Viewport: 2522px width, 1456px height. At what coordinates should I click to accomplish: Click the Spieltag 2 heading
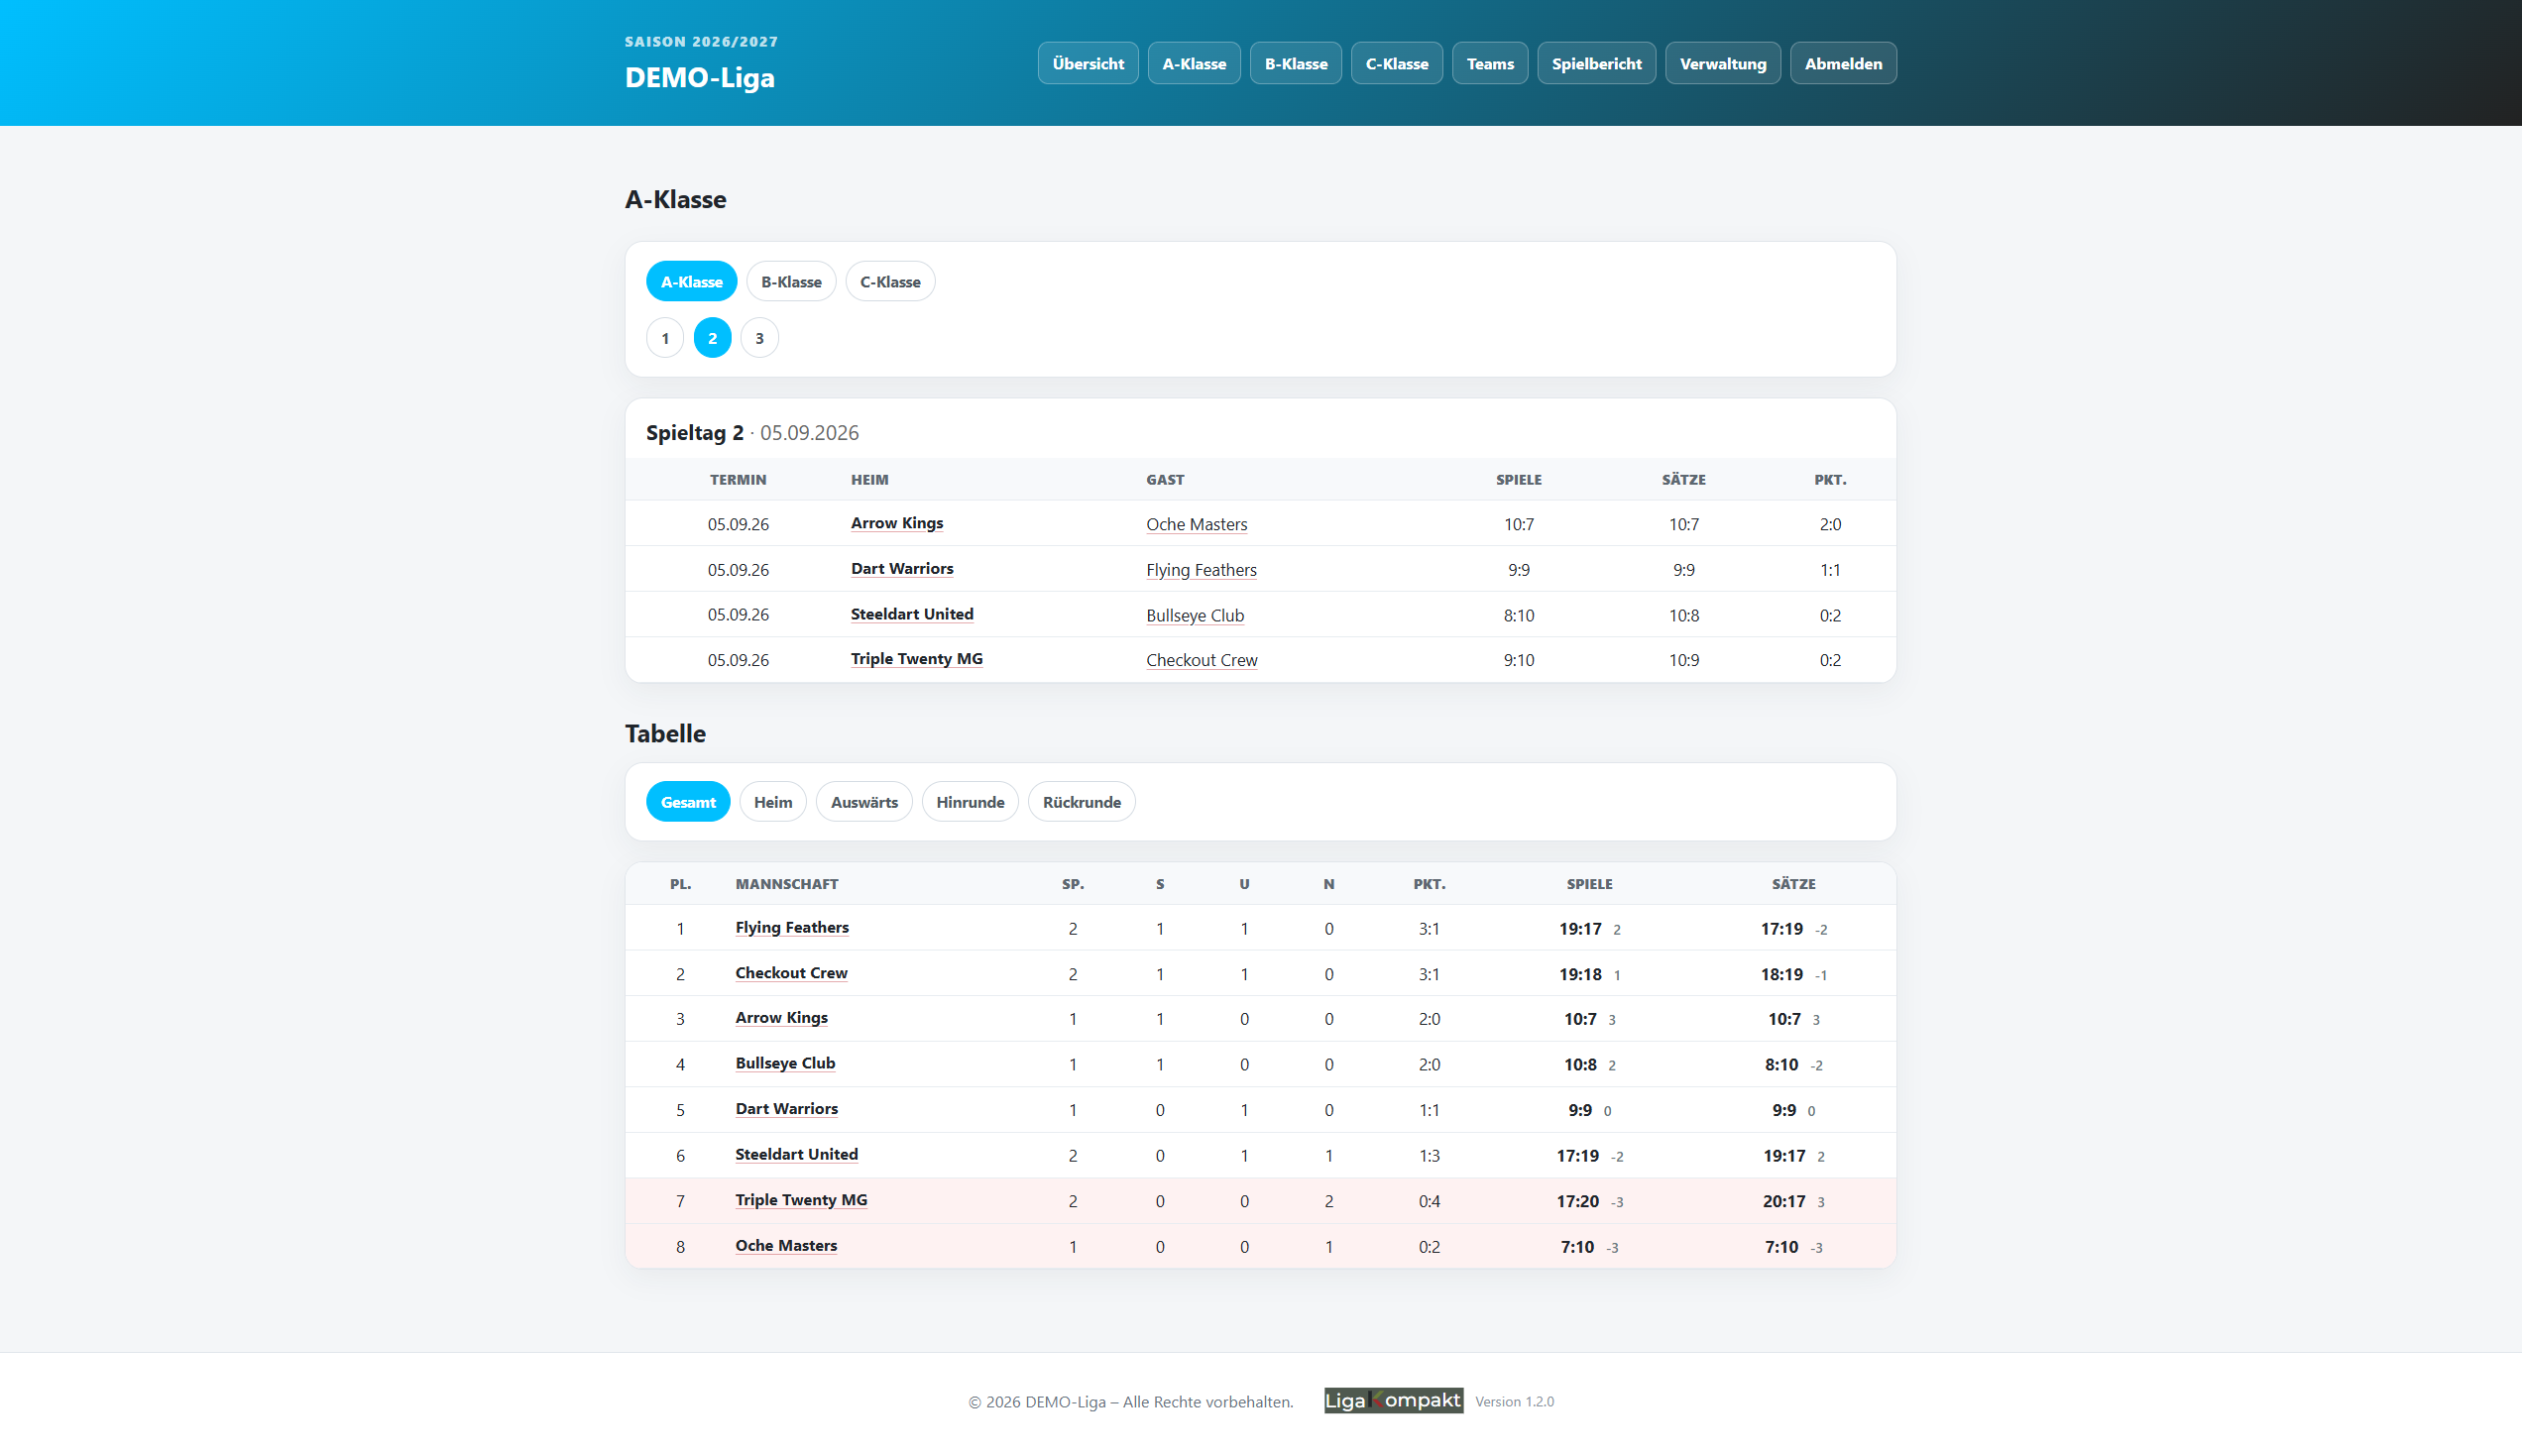694,433
